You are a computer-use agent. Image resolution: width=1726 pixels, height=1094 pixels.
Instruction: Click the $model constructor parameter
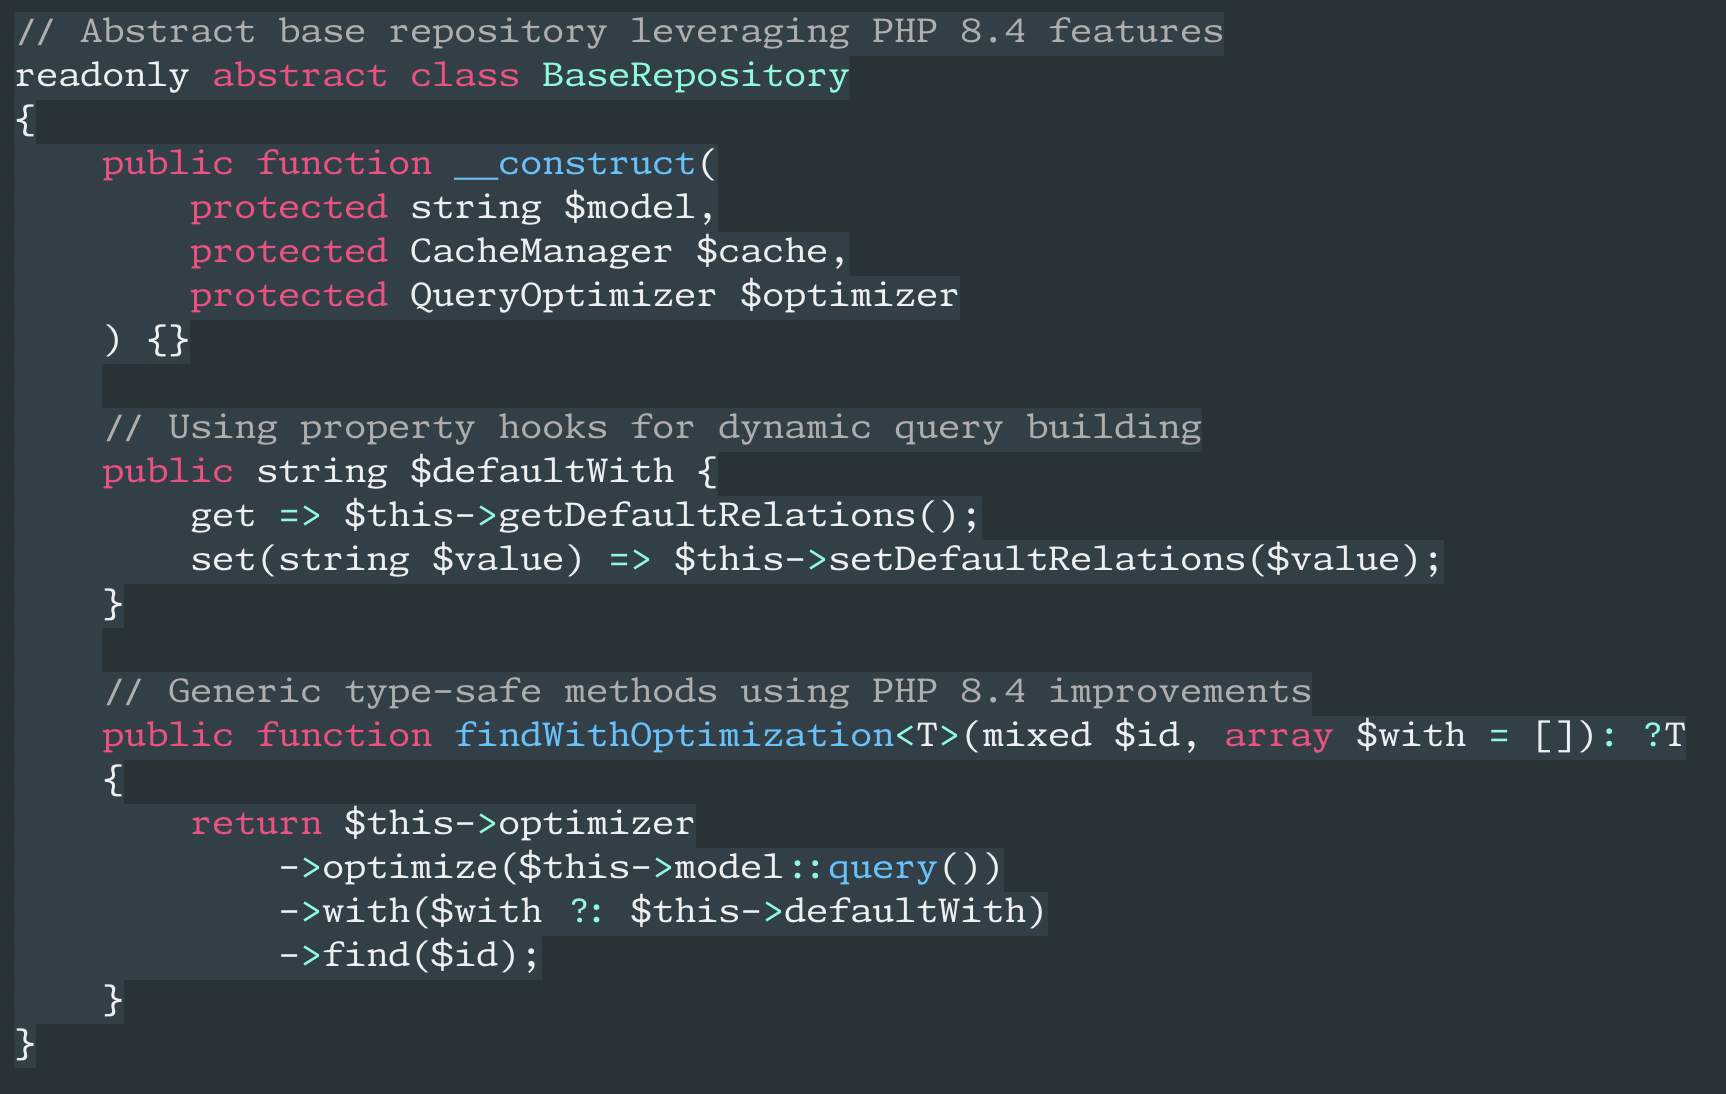(629, 208)
